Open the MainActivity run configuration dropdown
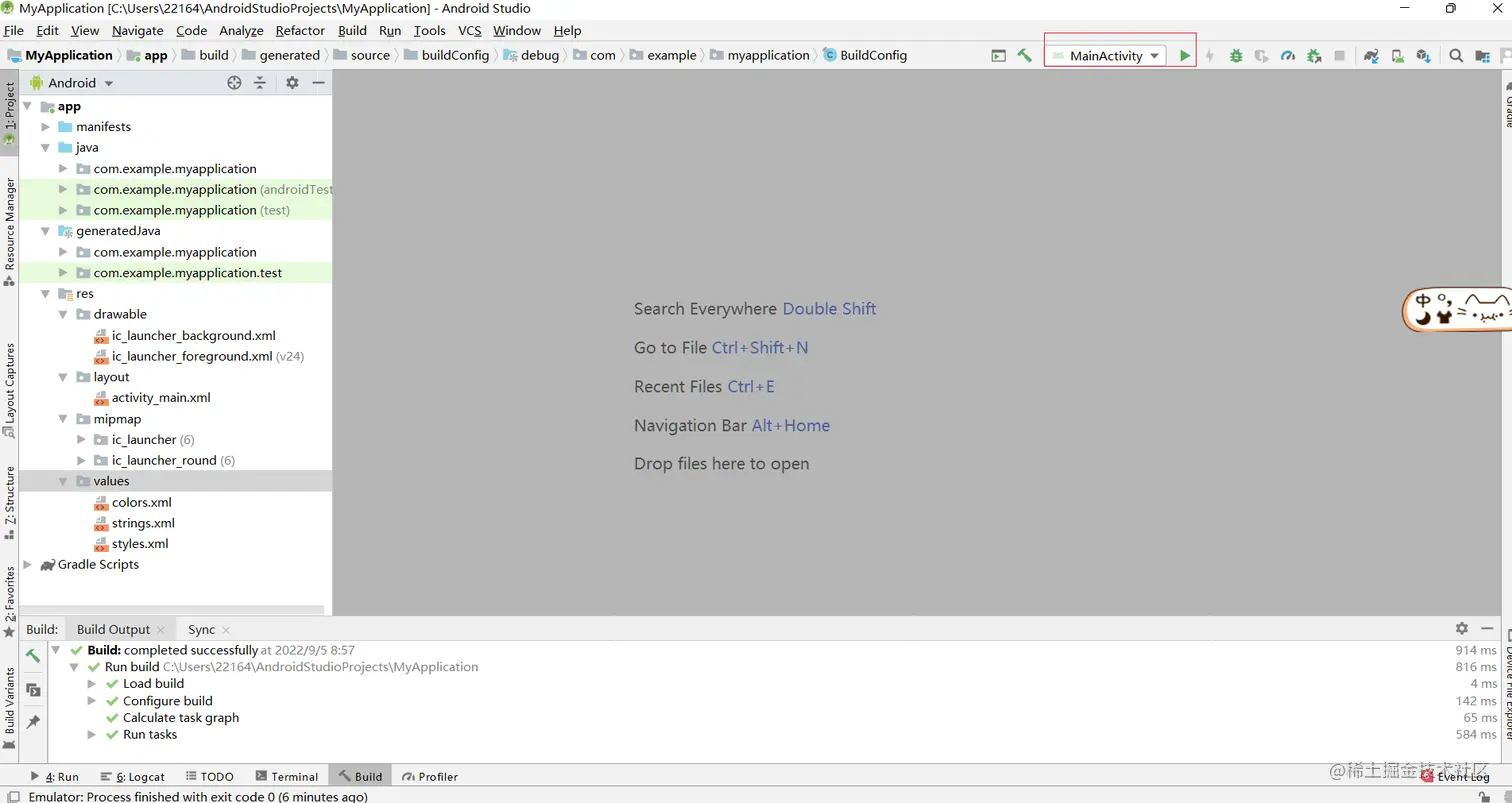The width and height of the screenshot is (1512, 803). point(1105,56)
